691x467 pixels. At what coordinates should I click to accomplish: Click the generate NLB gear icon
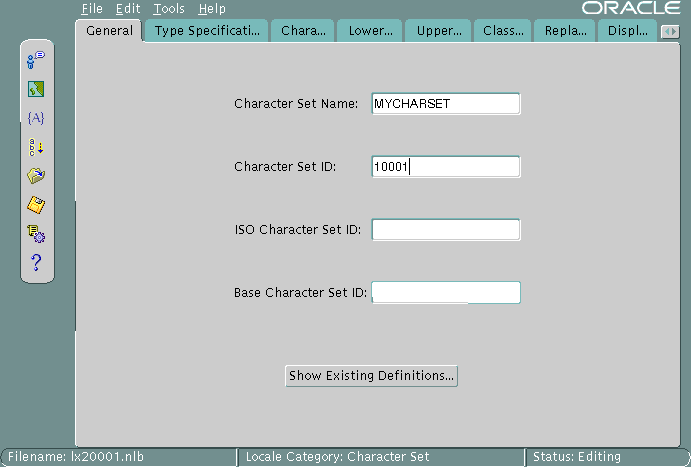tap(36, 234)
